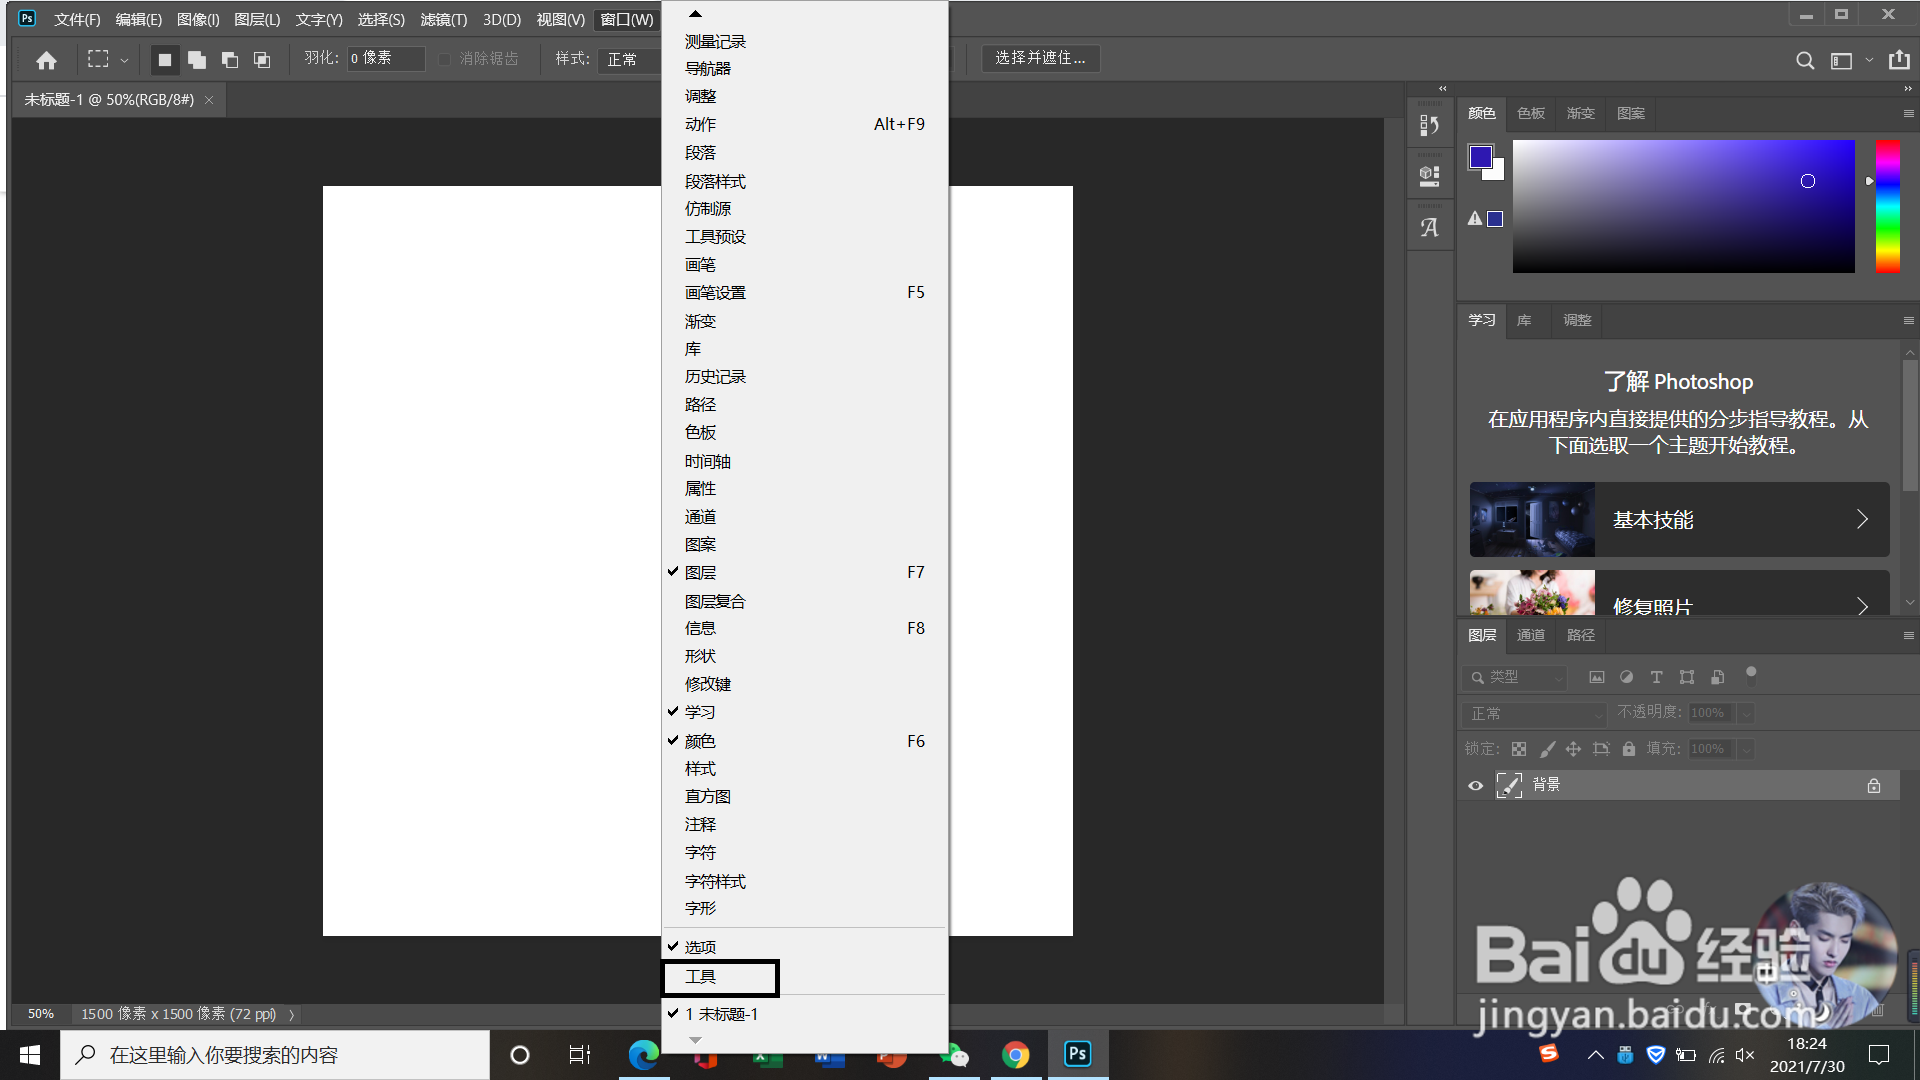1920x1080 pixels.
Task: Expand workspace switcher dropdown arrow
Action: 1869,60
